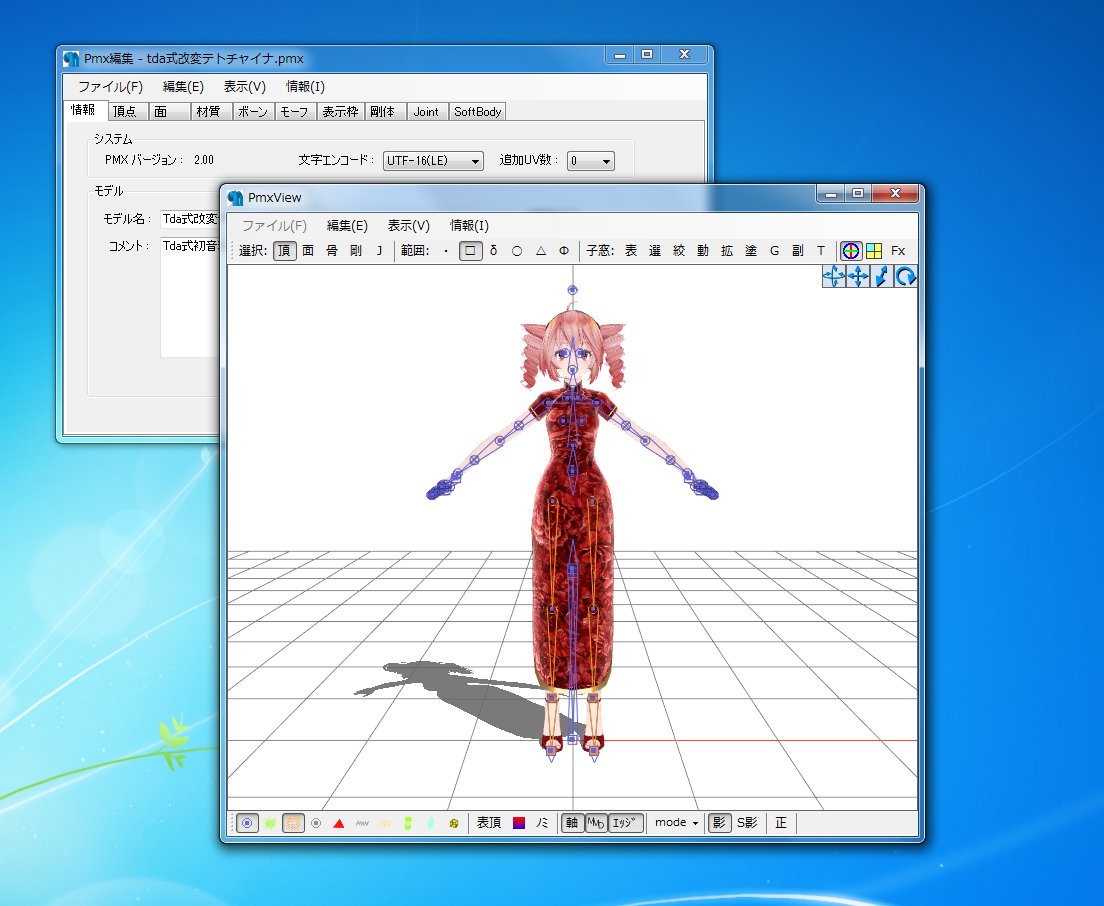Viewport: 1104px width, 906px height.
Task: Switch to the SoftBody tab
Action: tap(477, 111)
